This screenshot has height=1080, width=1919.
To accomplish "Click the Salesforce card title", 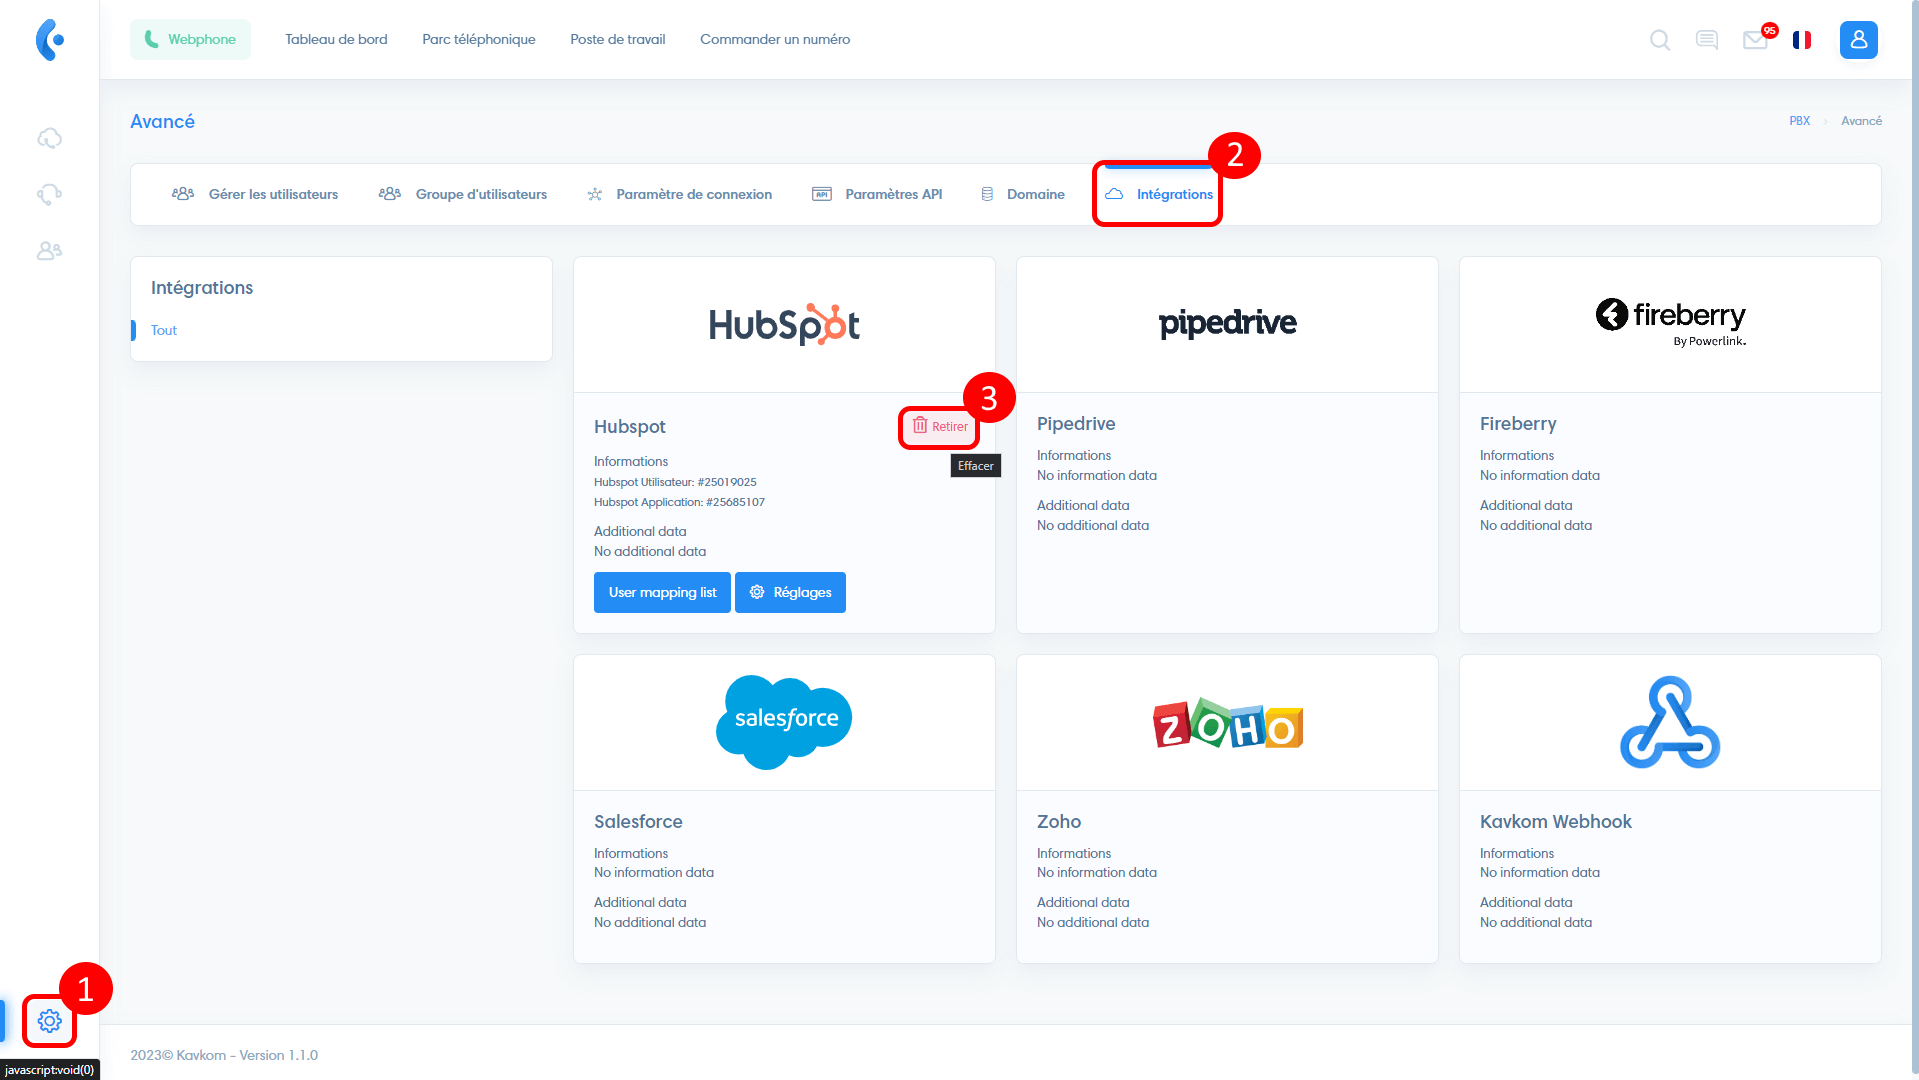I will (638, 822).
